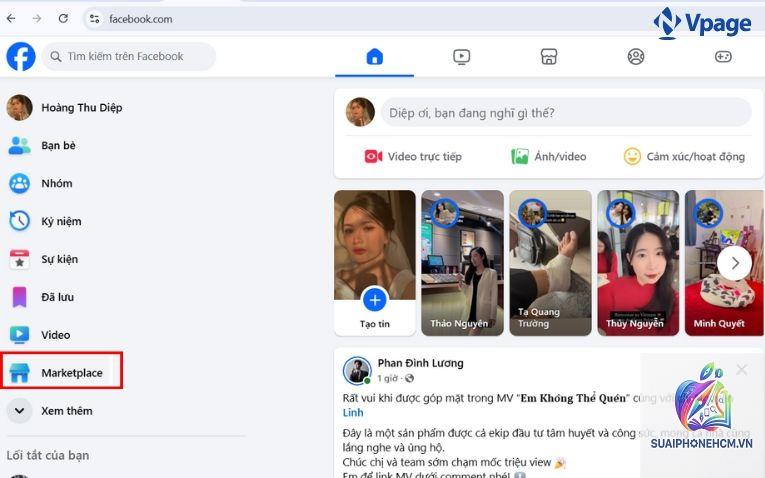Screen dimensions: 765x478
Task: Open Phan Đình Lương's profile name
Action: click(421, 363)
